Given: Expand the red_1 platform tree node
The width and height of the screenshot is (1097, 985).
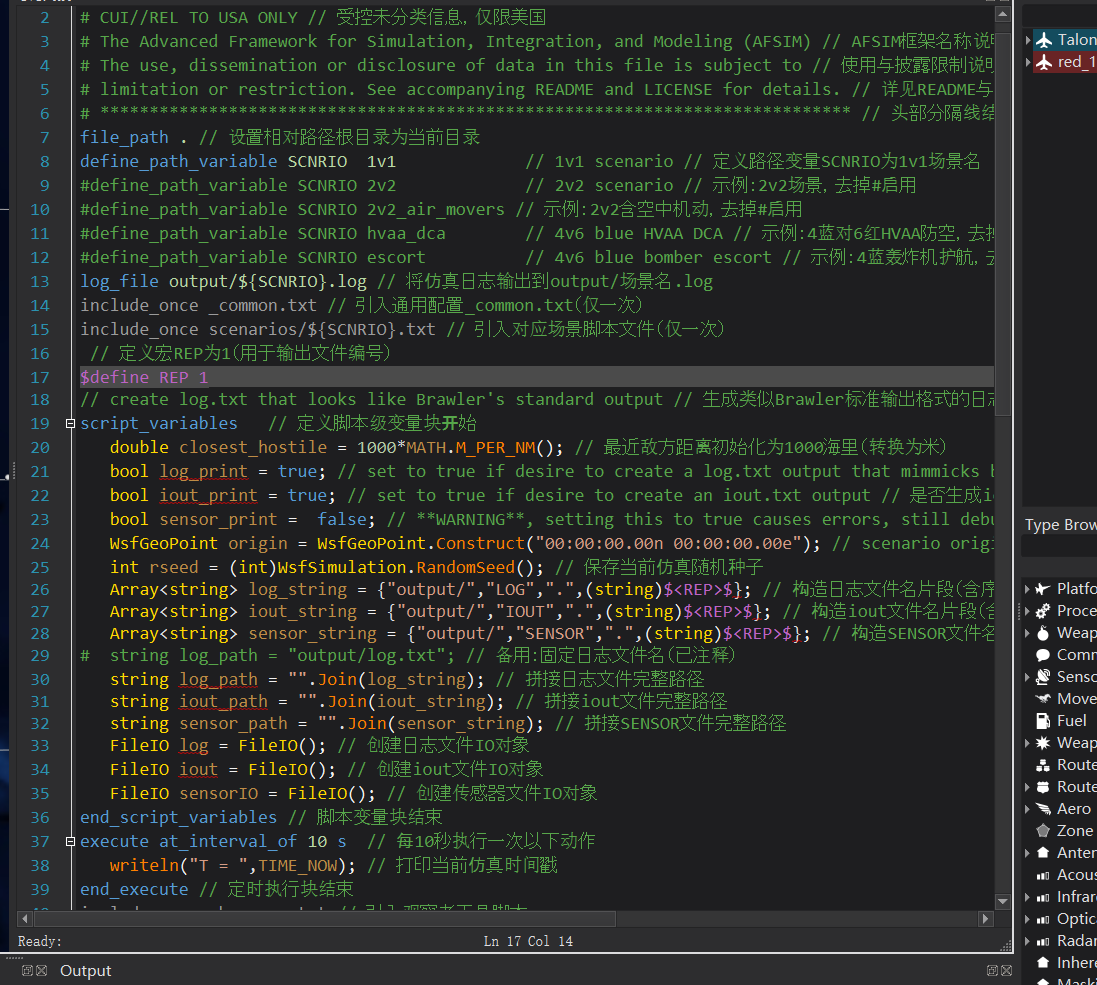Looking at the screenshot, I should [1028, 62].
